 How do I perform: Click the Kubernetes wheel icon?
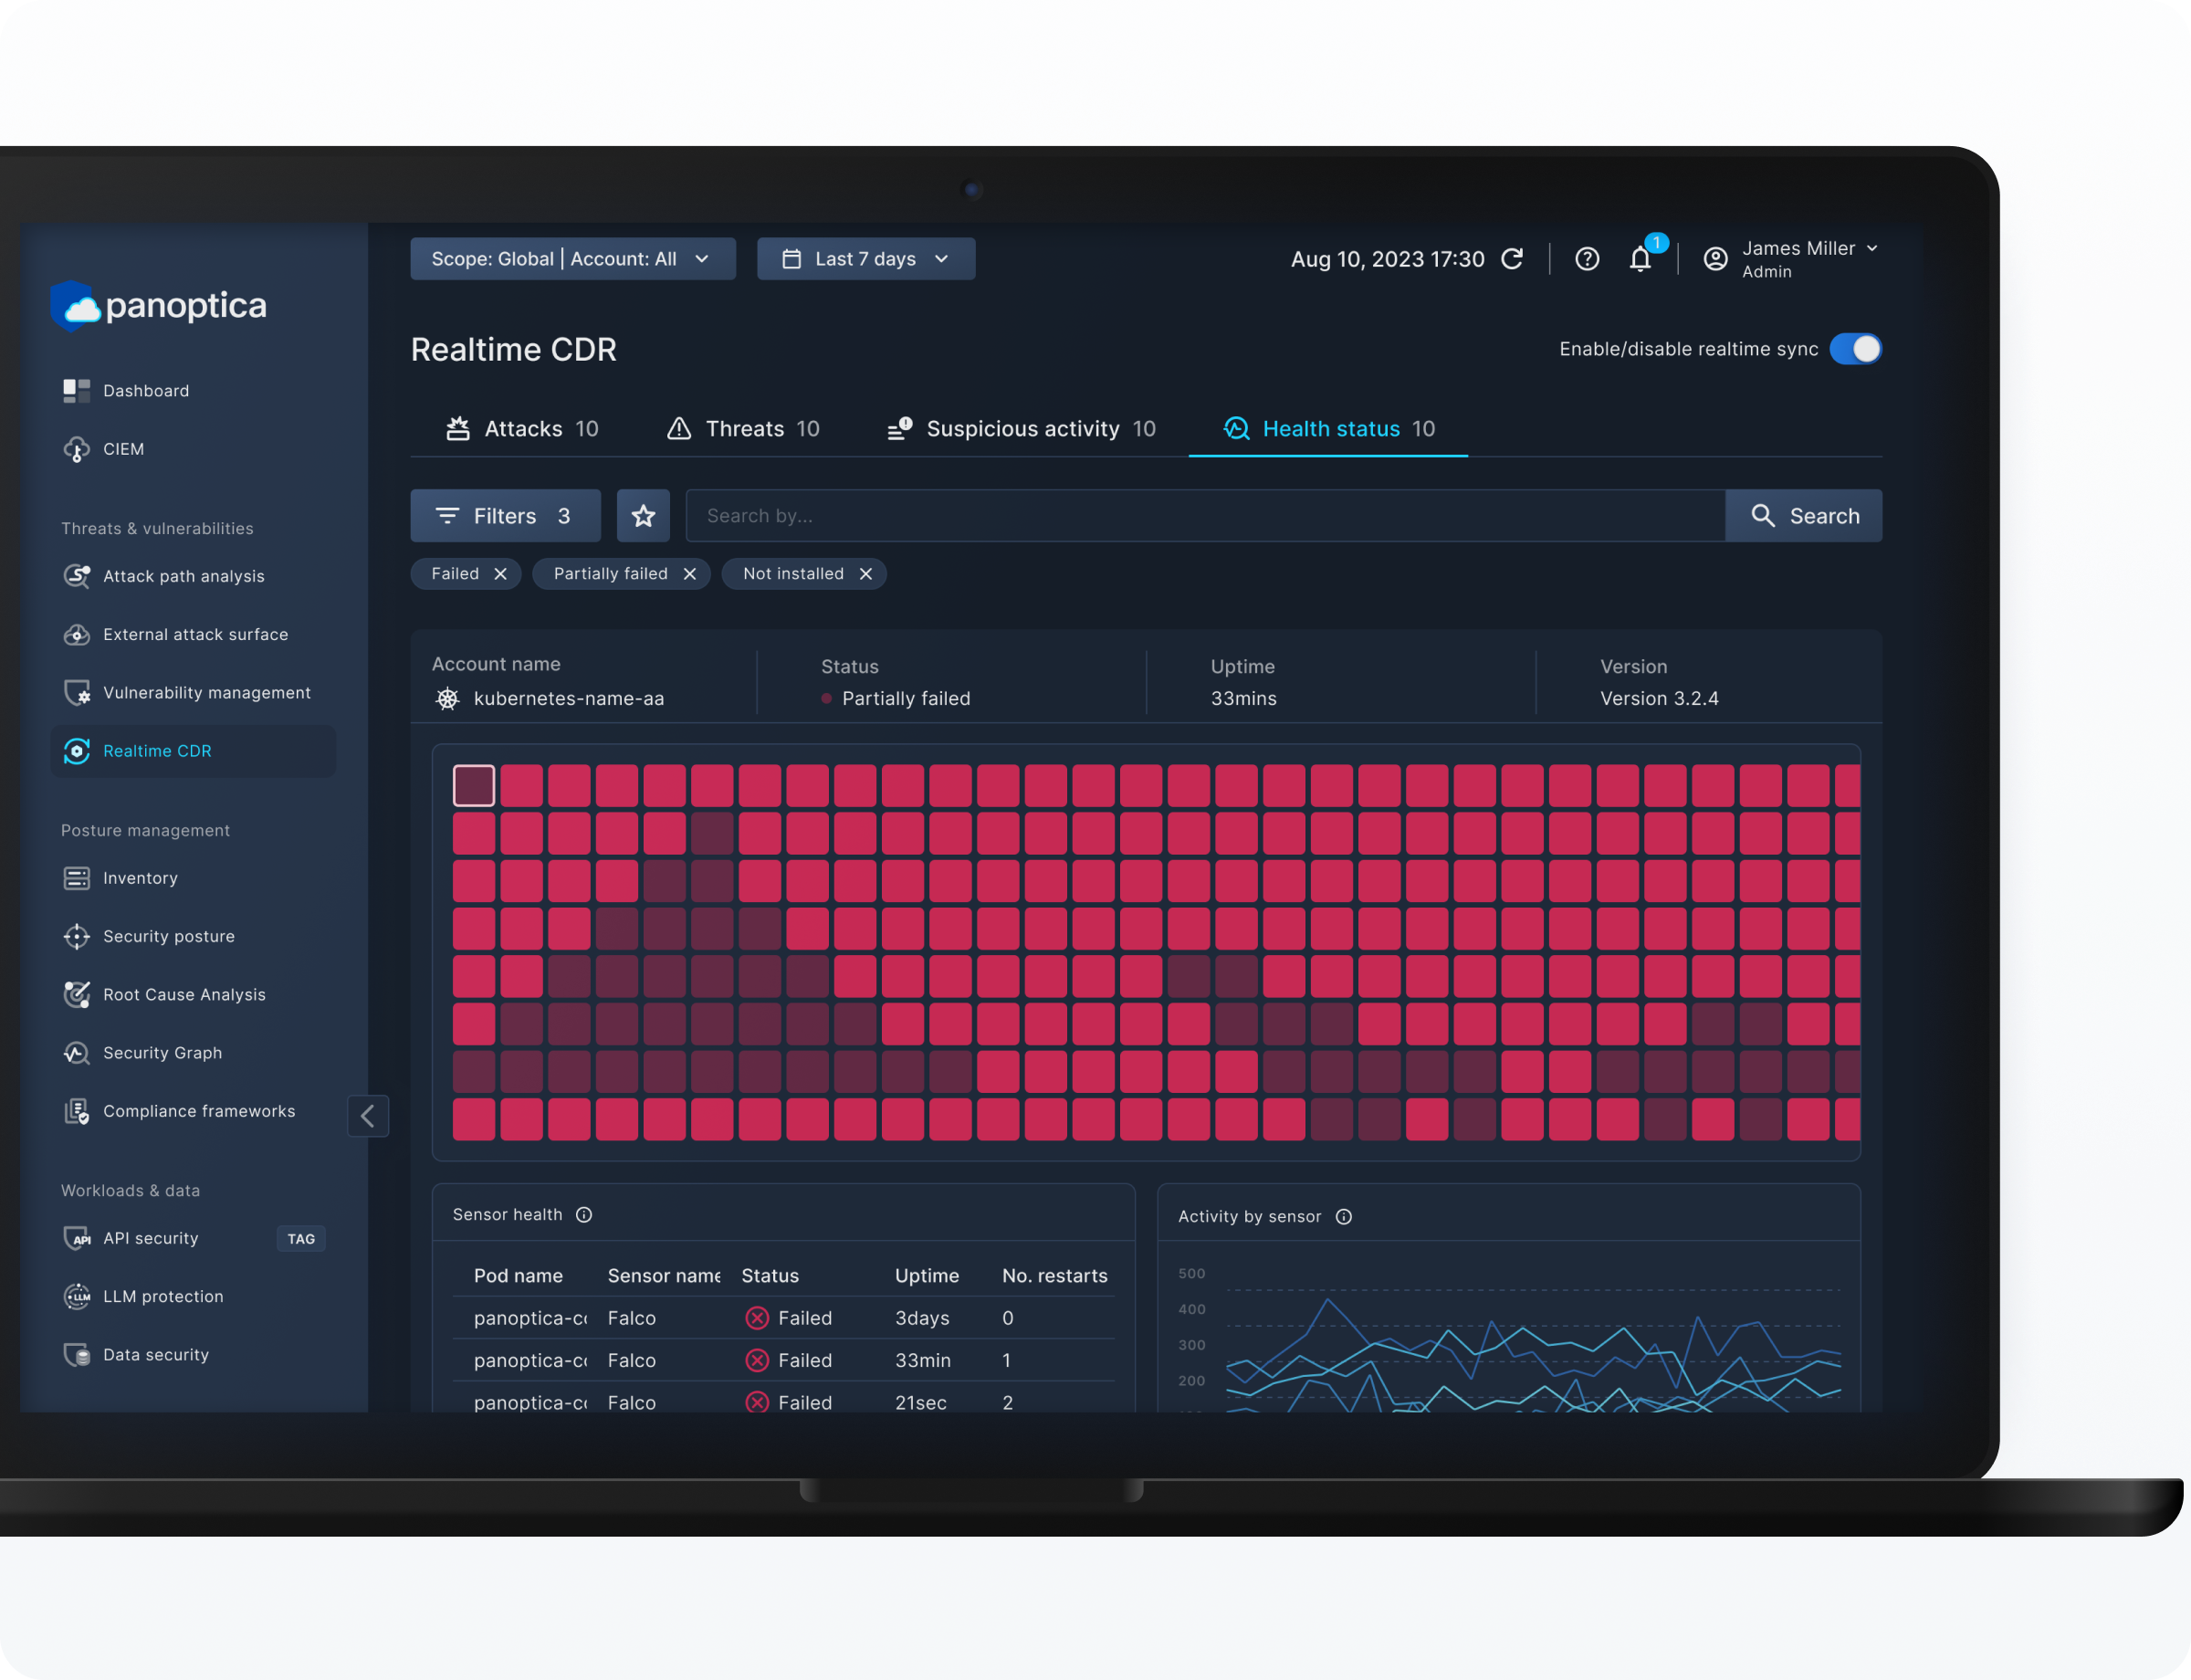(x=448, y=698)
